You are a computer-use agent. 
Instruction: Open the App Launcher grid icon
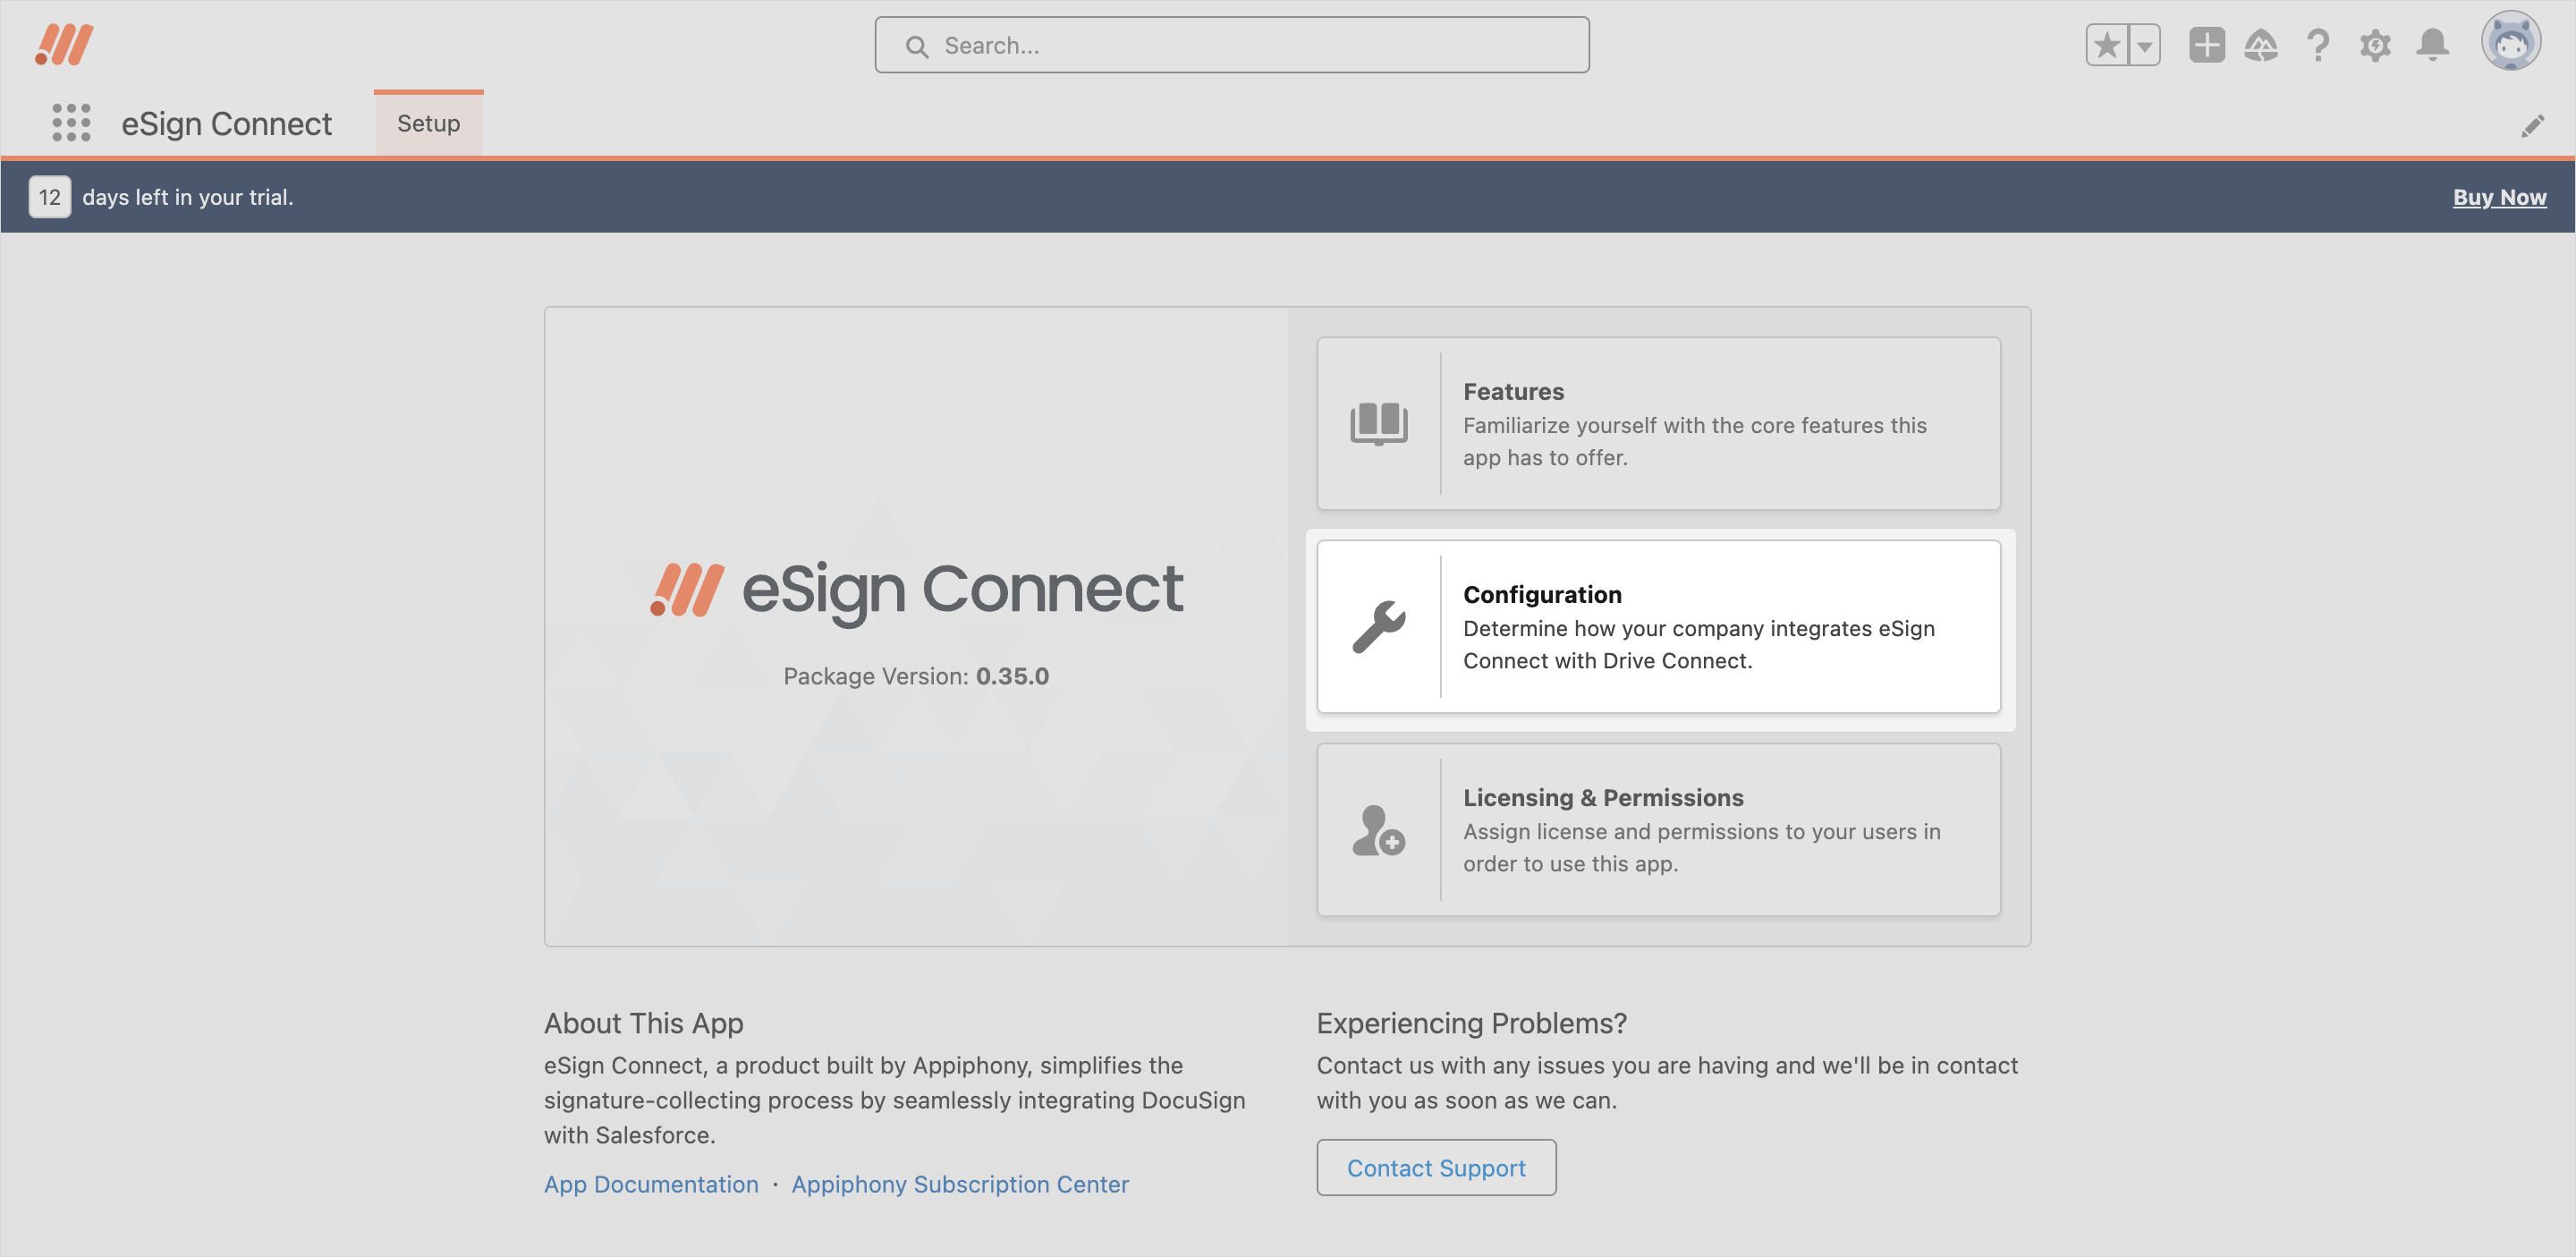[x=71, y=123]
